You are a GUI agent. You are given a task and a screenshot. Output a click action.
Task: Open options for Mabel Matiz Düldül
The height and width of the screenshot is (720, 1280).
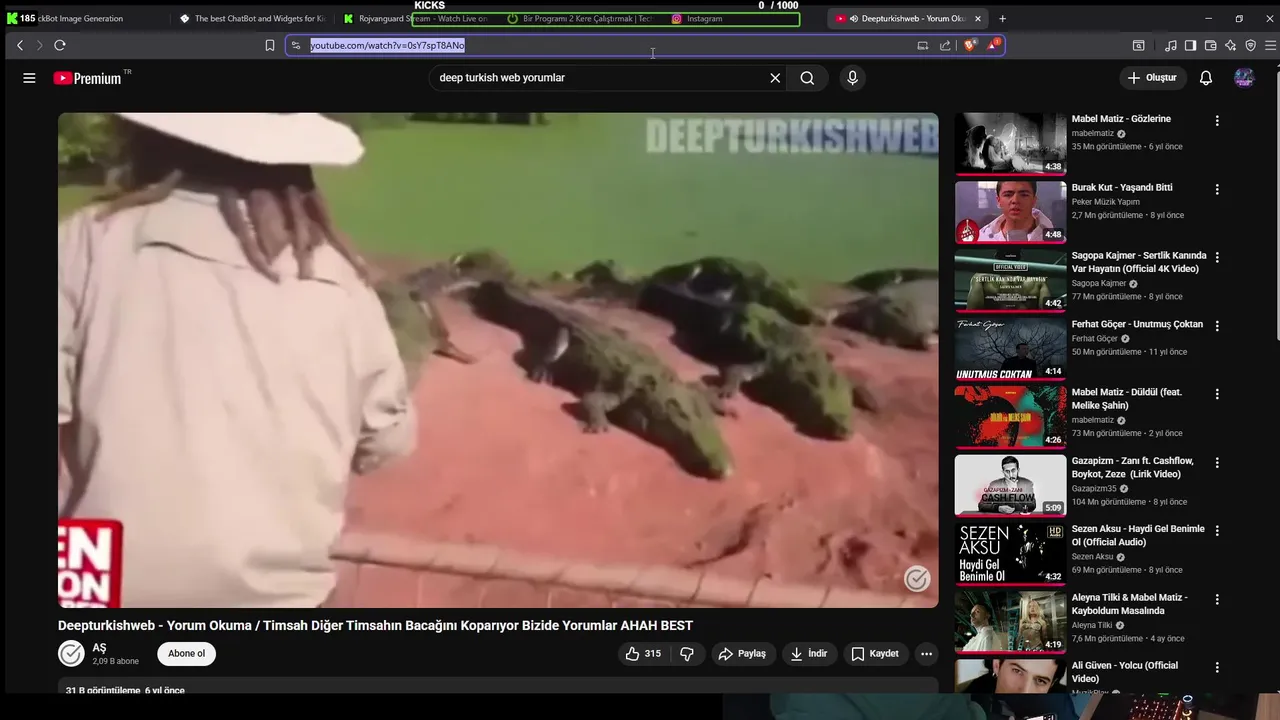click(x=1217, y=394)
